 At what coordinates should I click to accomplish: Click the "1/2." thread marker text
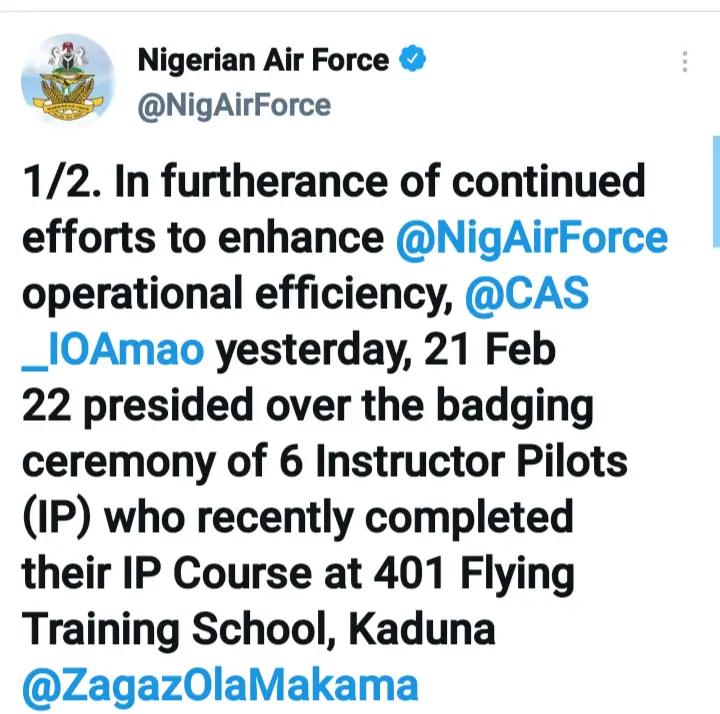[x=61, y=183]
